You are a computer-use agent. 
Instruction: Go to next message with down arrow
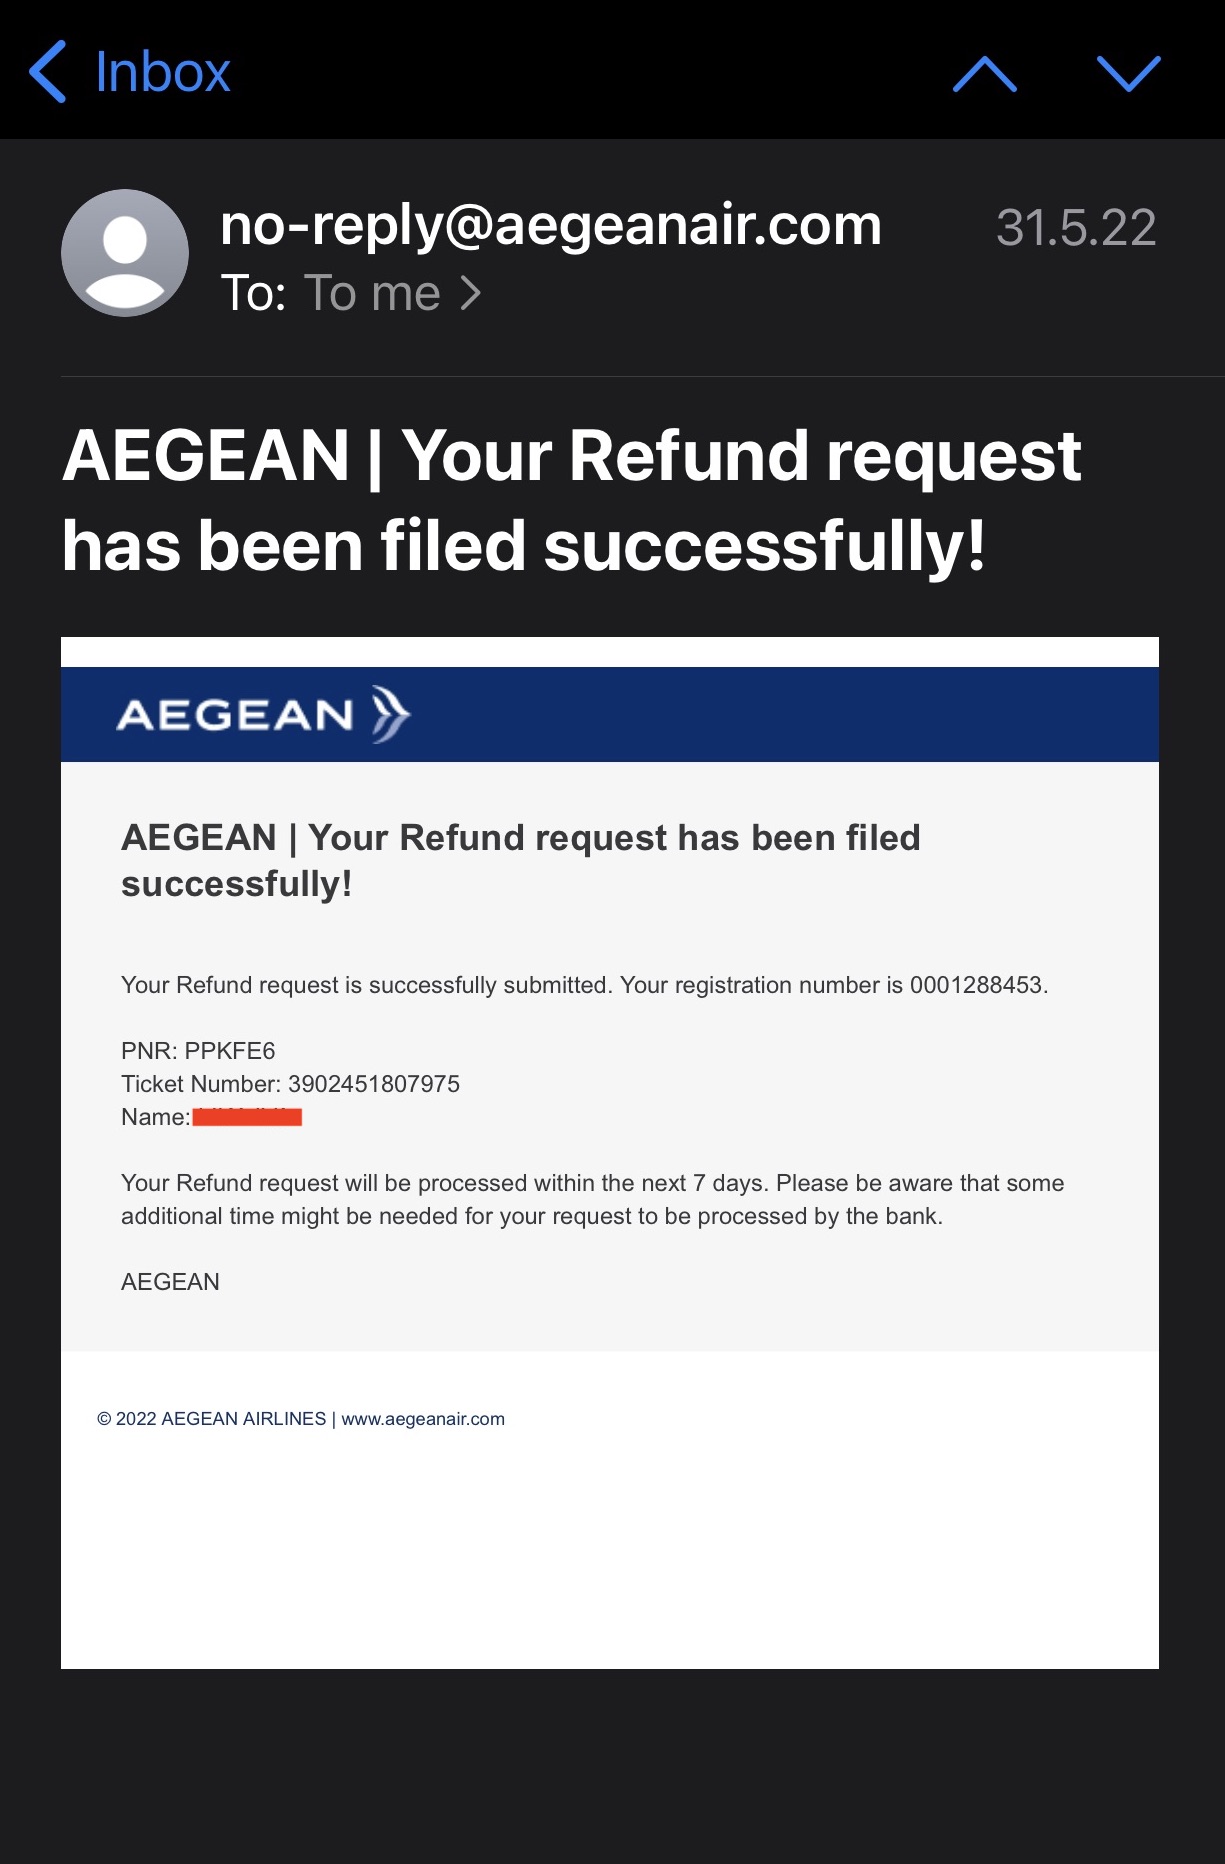coord(1128,74)
